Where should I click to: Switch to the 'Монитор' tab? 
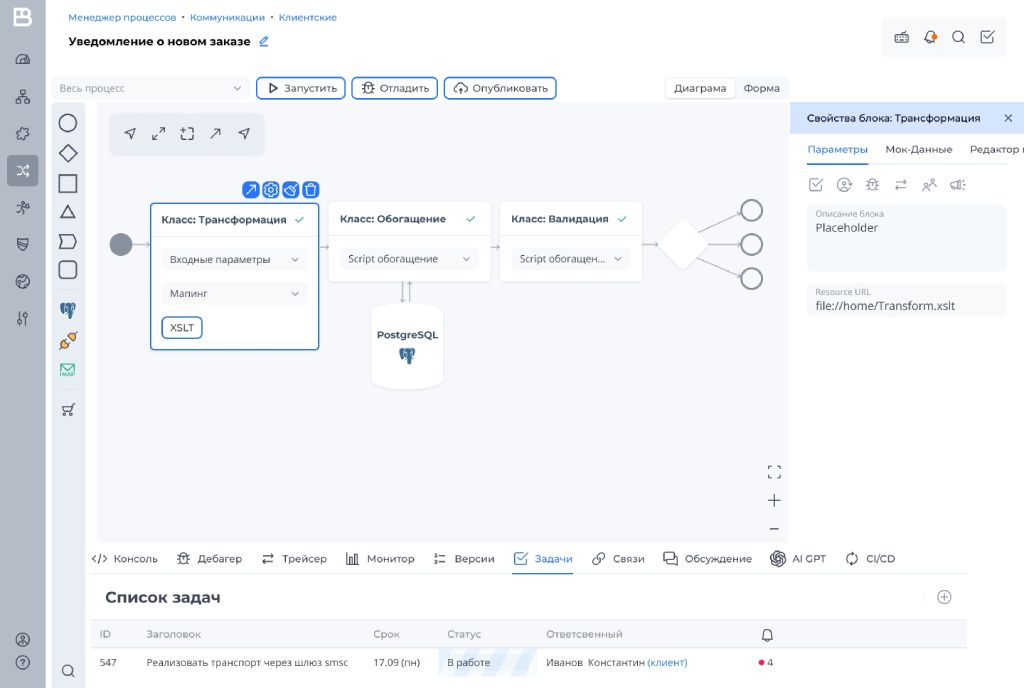click(379, 559)
